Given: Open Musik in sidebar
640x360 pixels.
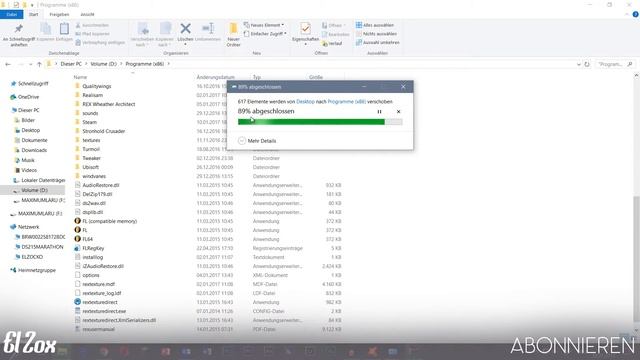Looking at the screenshot, I should (x=24, y=160).
